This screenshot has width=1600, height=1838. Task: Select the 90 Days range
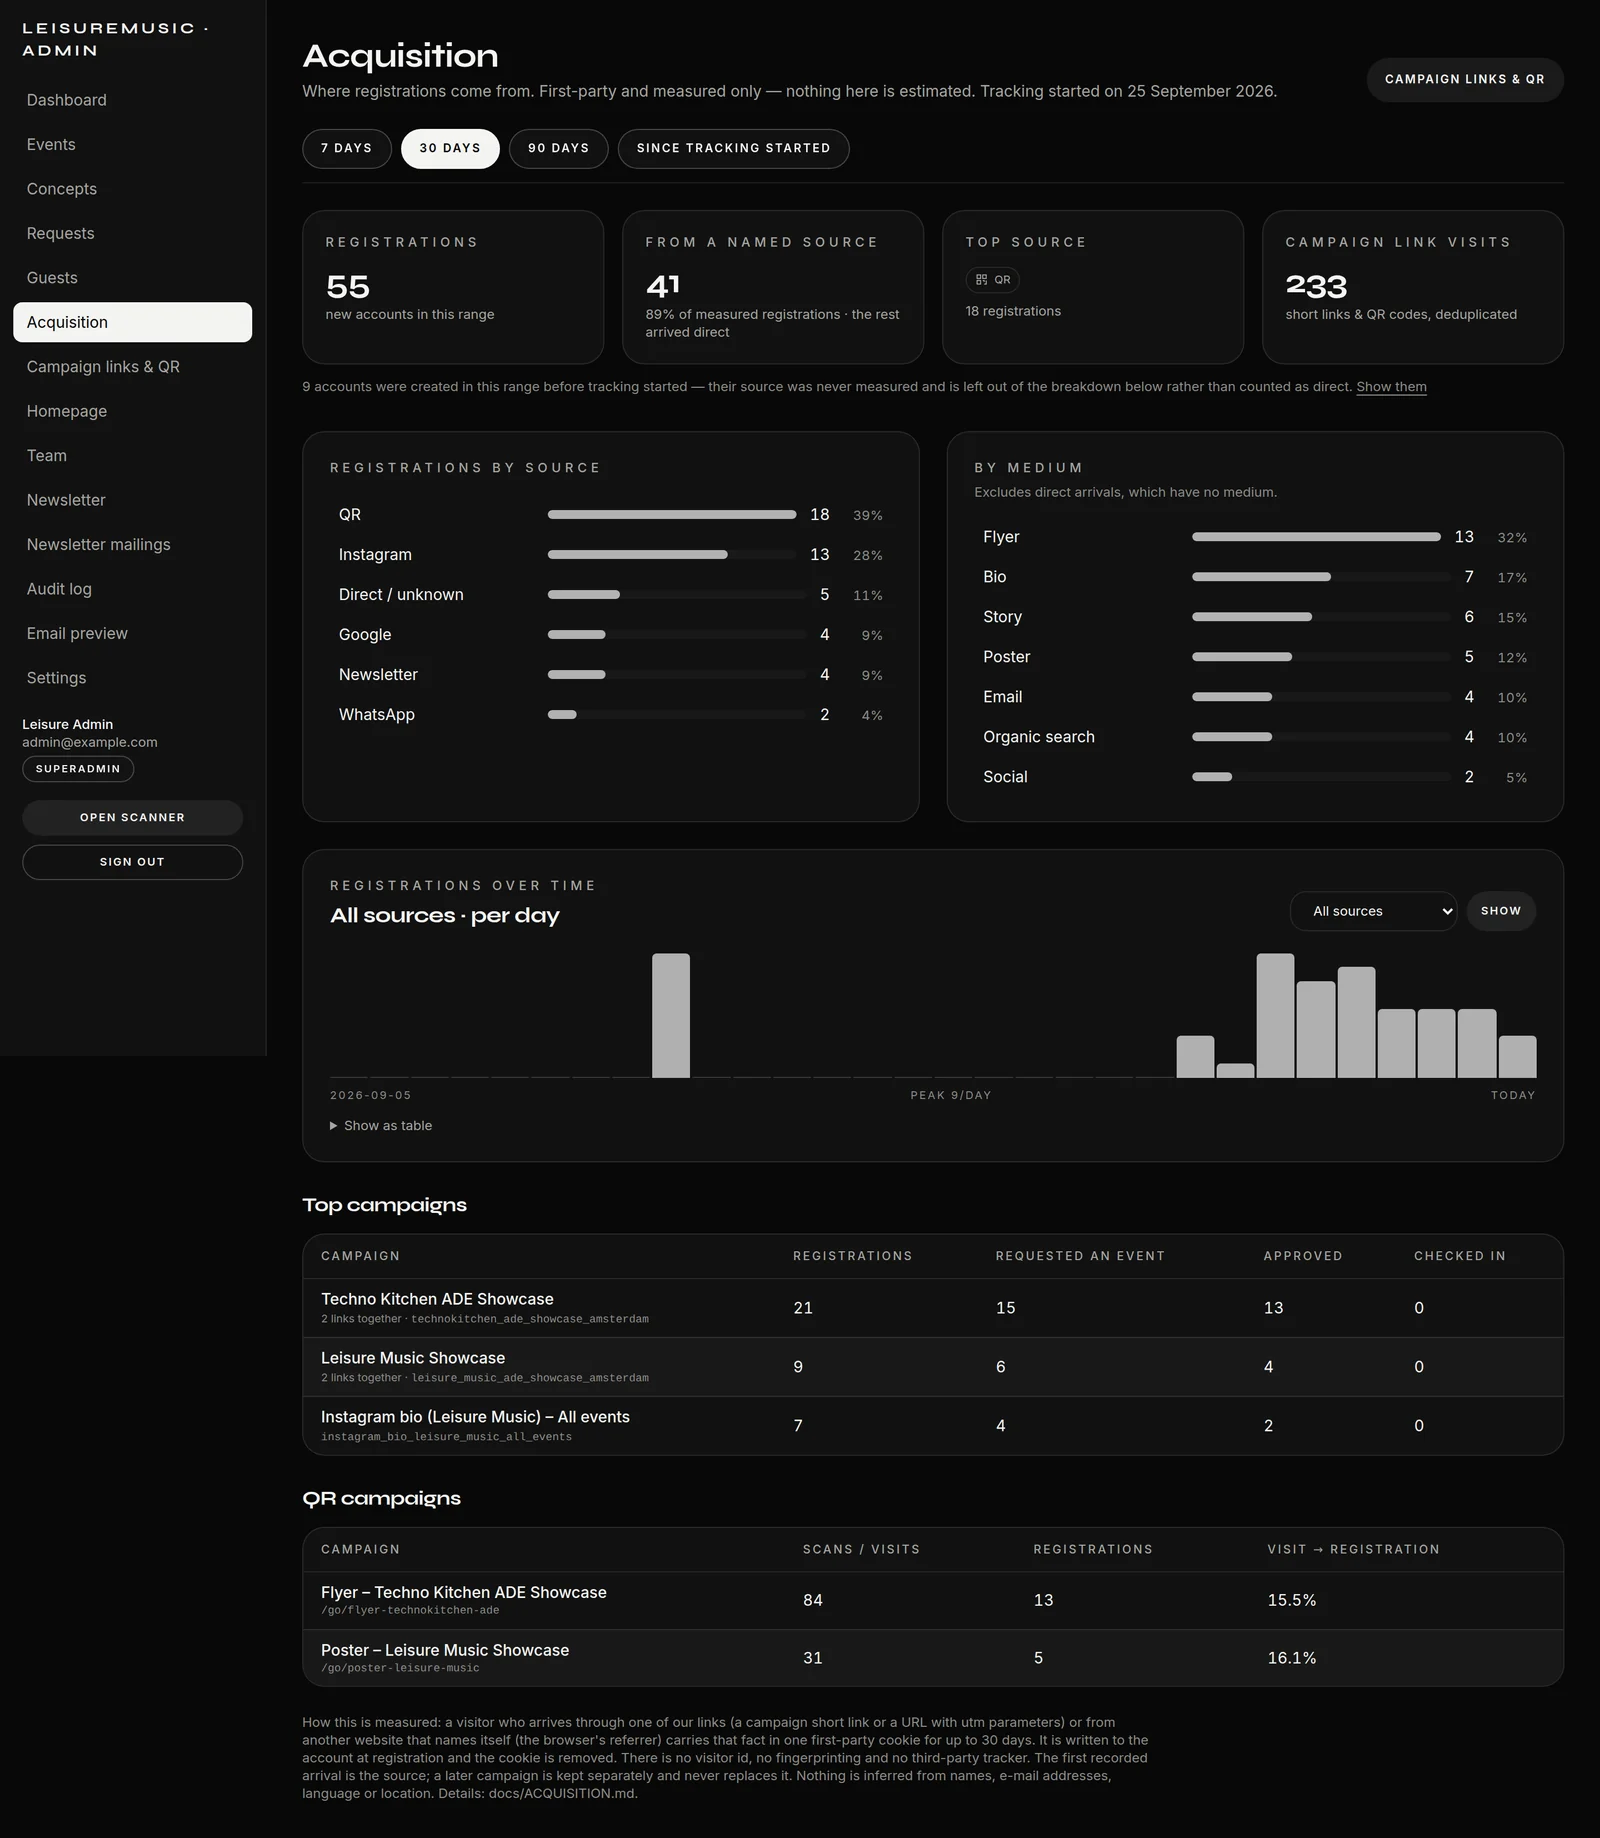(558, 148)
